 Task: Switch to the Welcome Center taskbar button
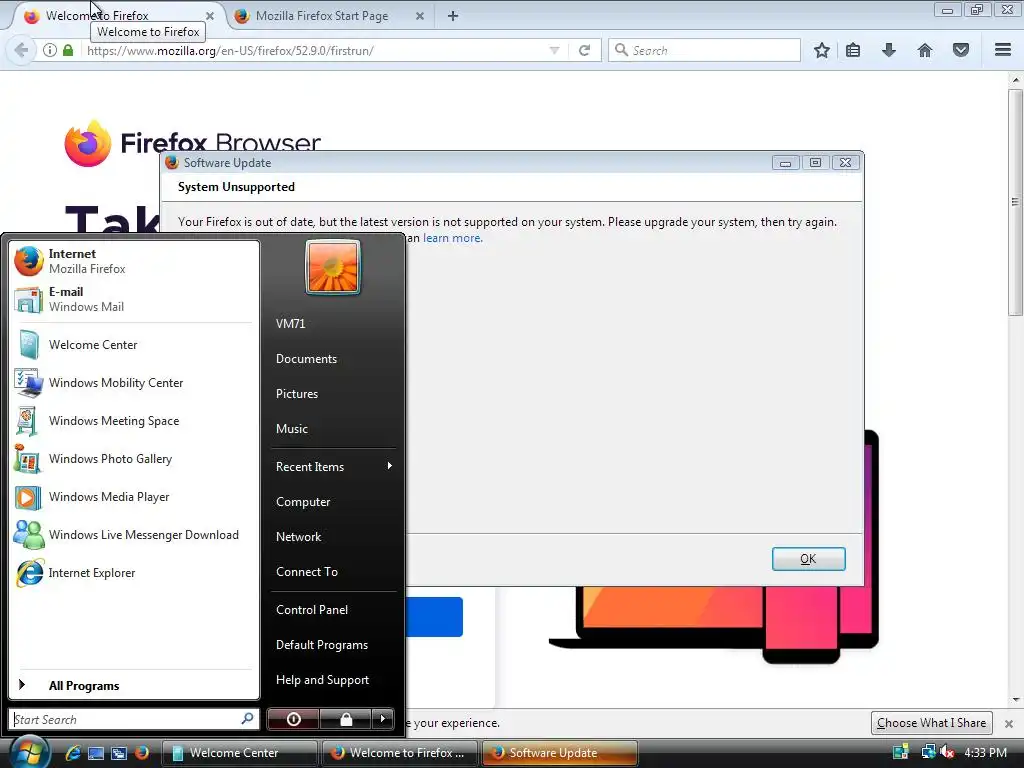point(239,753)
